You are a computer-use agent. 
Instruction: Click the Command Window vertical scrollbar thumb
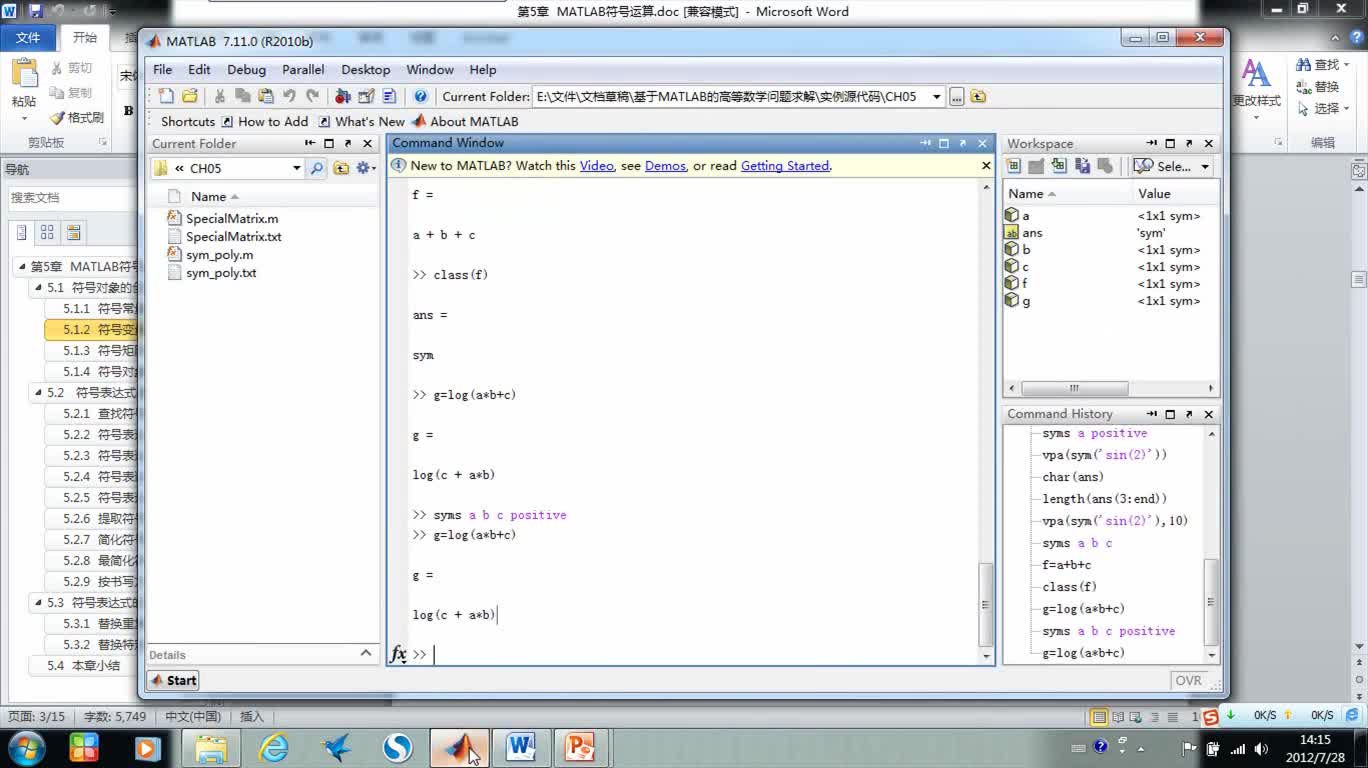[x=986, y=604]
